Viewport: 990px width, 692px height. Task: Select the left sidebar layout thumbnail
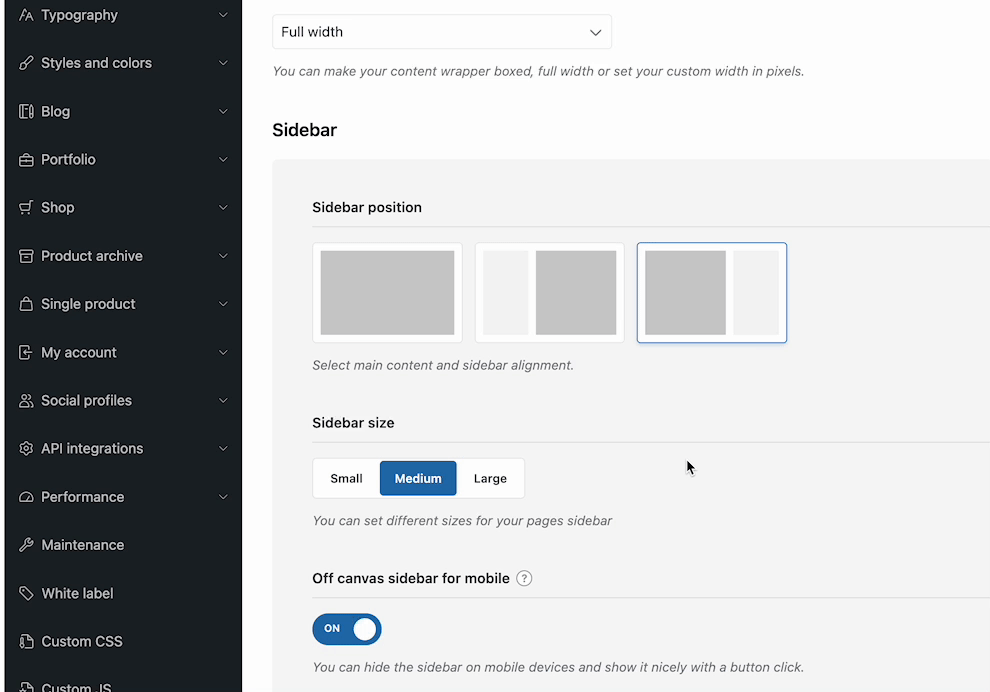click(549, 293)
